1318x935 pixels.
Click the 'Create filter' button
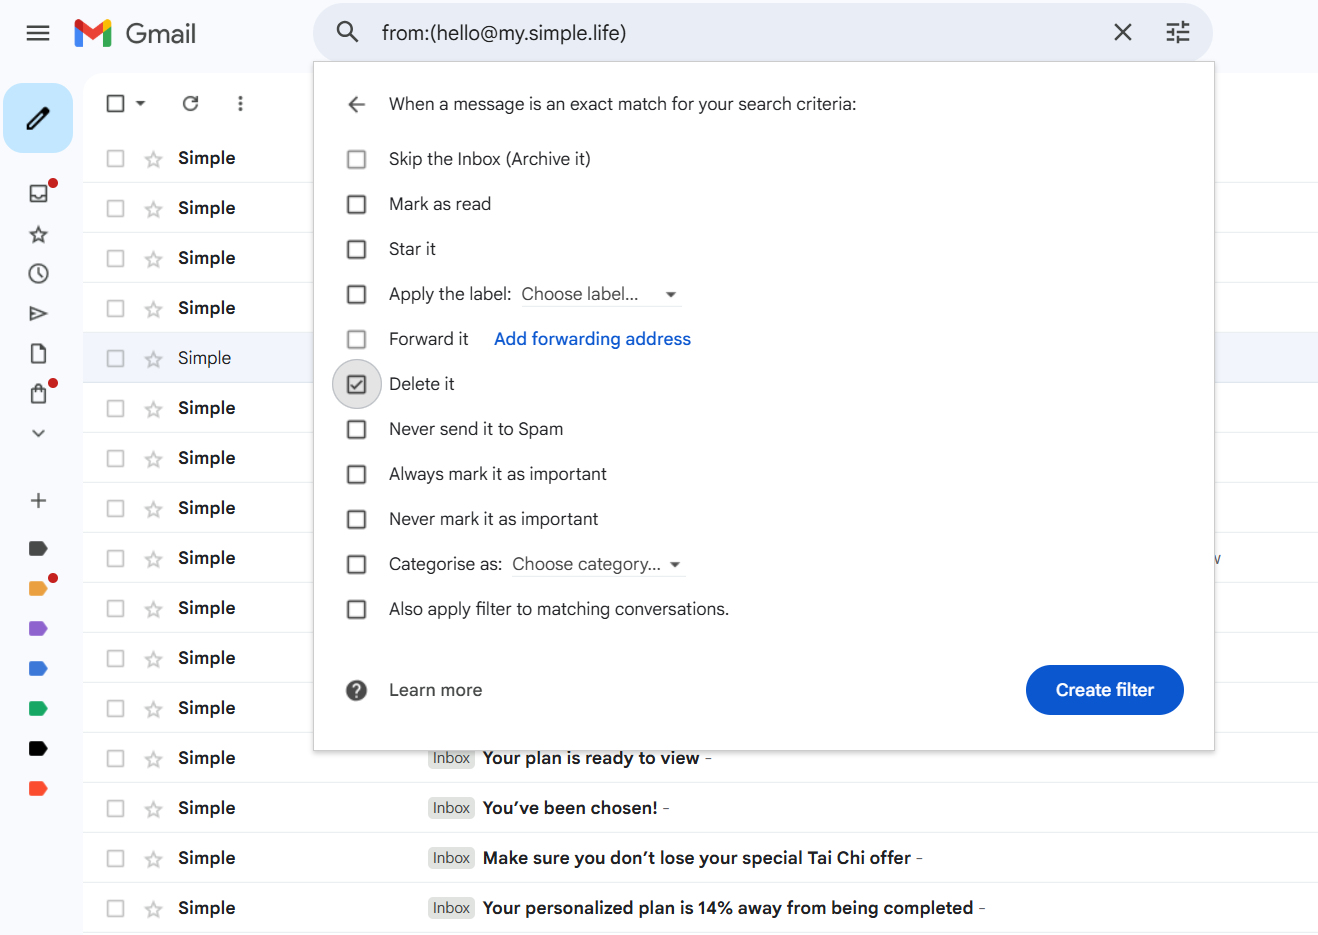click(1104, 690)
